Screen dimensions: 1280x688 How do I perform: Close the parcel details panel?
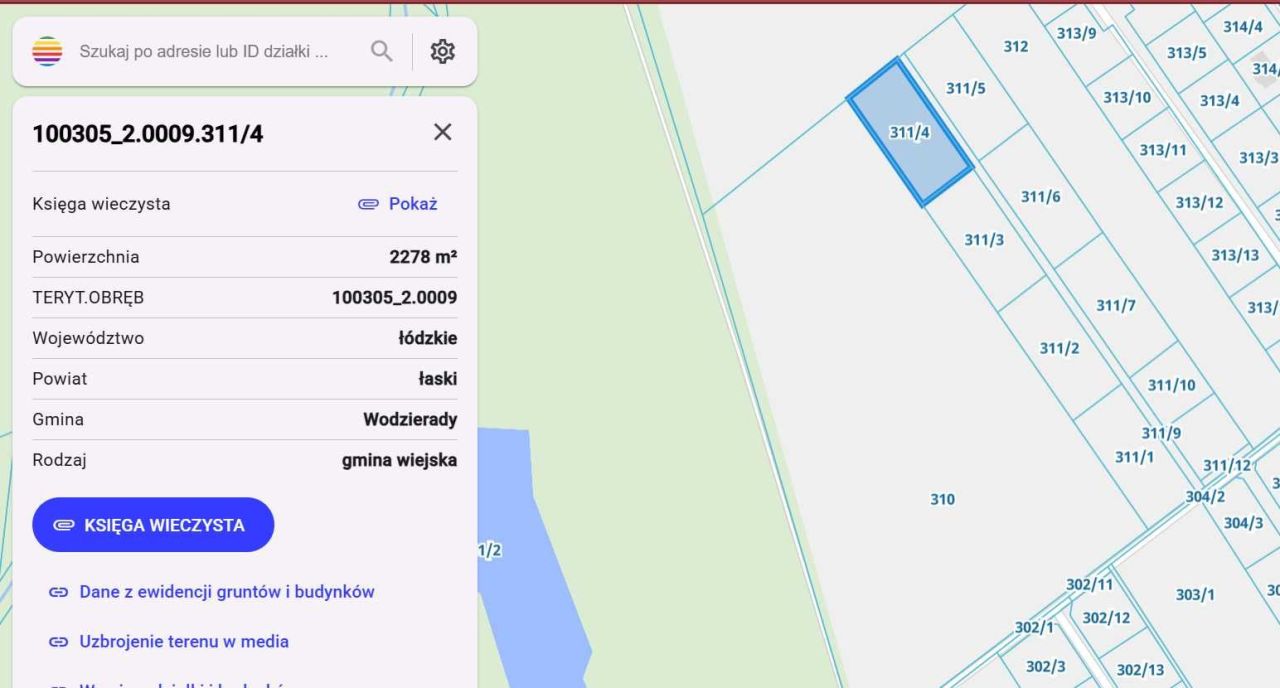443,132
